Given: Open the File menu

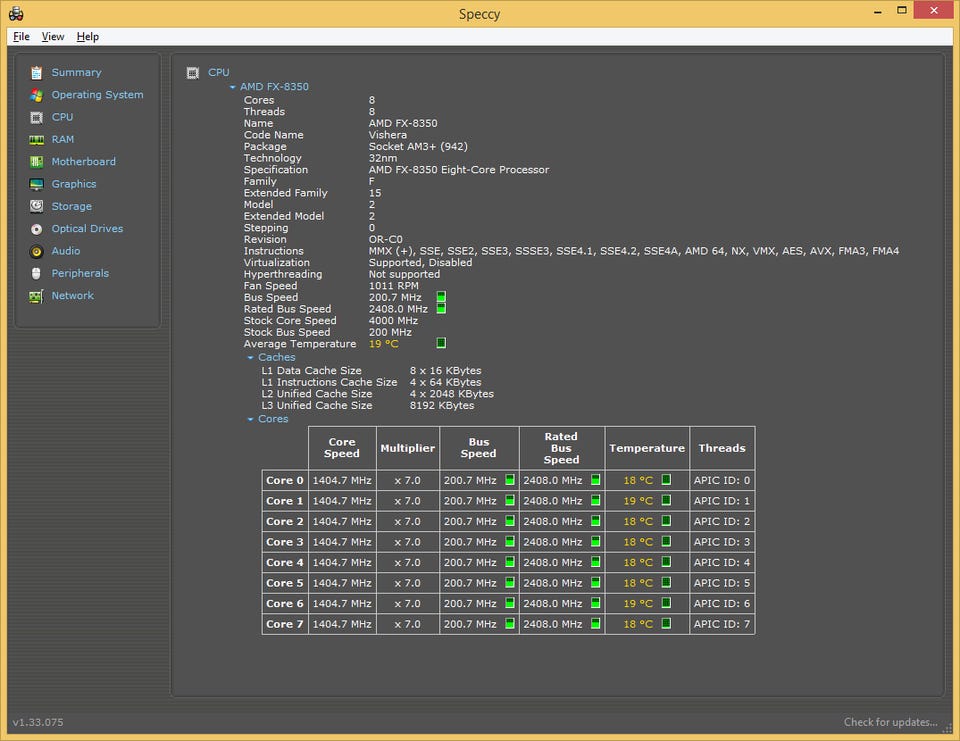Looking at the screenshot, I should tap(21, 37).
